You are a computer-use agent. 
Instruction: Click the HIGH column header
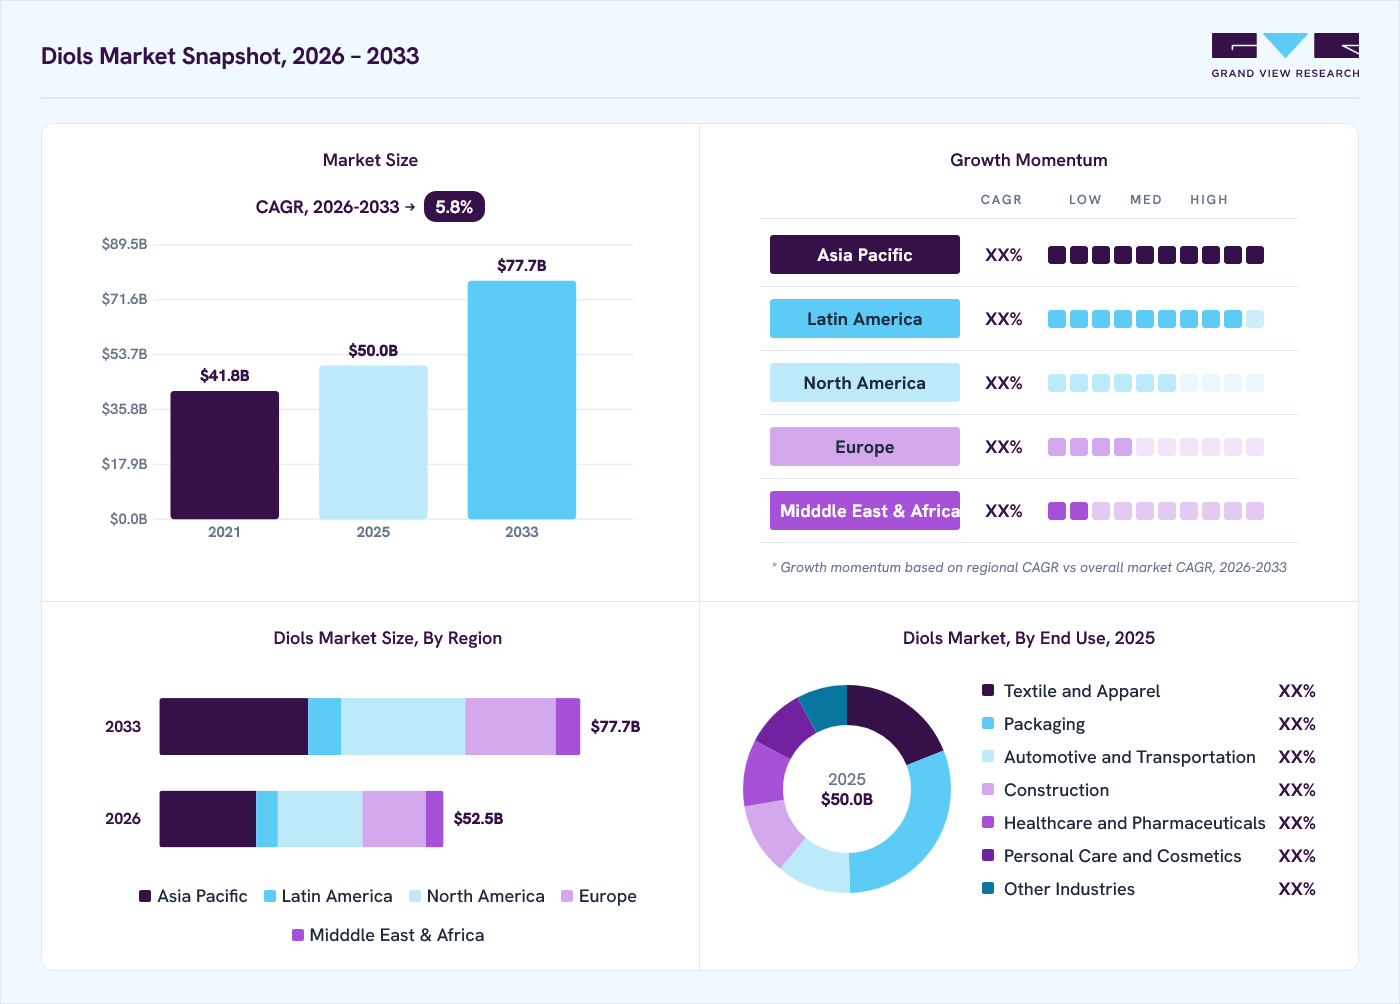click(1209, 200)
